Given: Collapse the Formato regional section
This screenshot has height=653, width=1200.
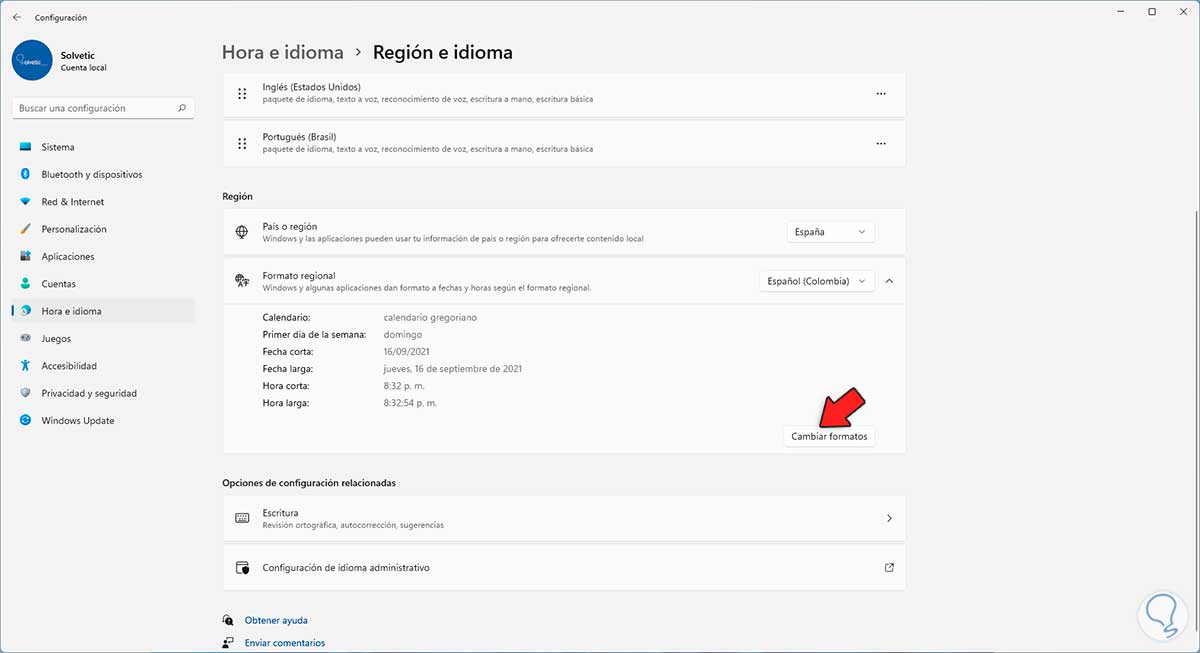Looking at the screenshot, I should [x=889, y=281].
